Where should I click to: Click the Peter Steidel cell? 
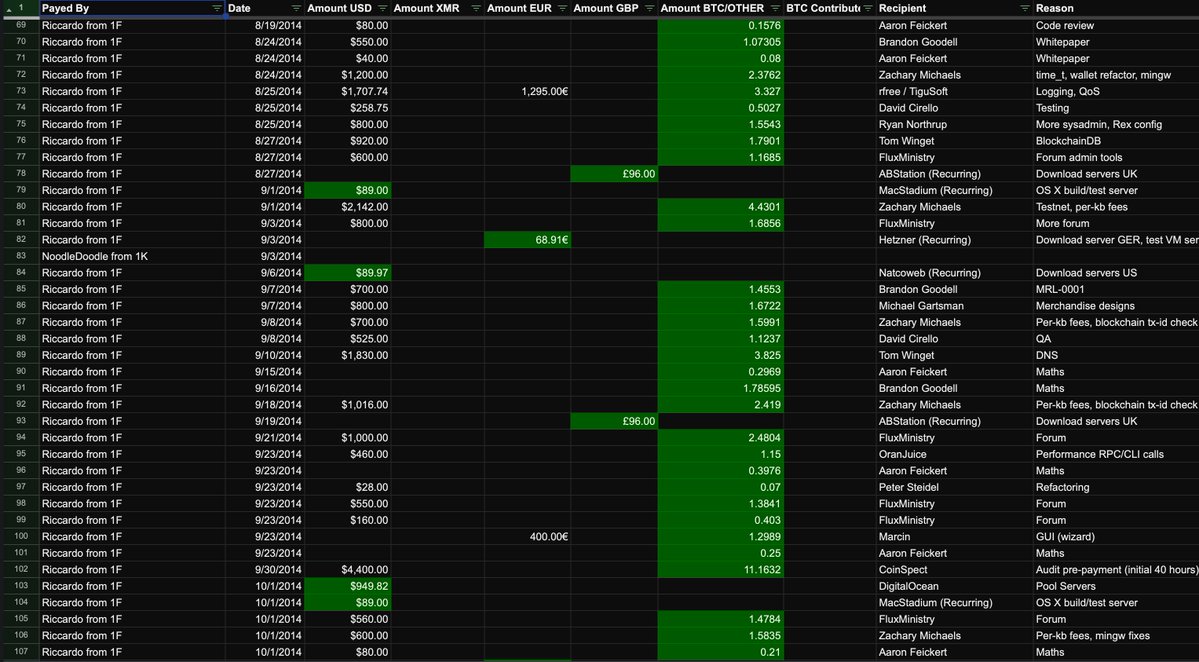(x=954, y=487)
